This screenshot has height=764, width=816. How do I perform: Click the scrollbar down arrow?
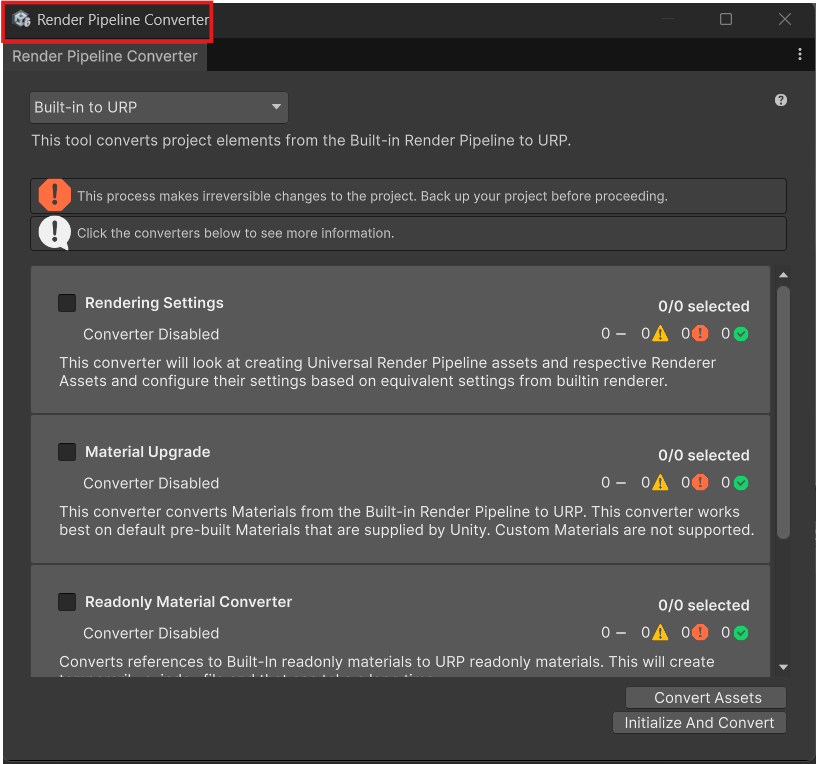click(783, 667)
